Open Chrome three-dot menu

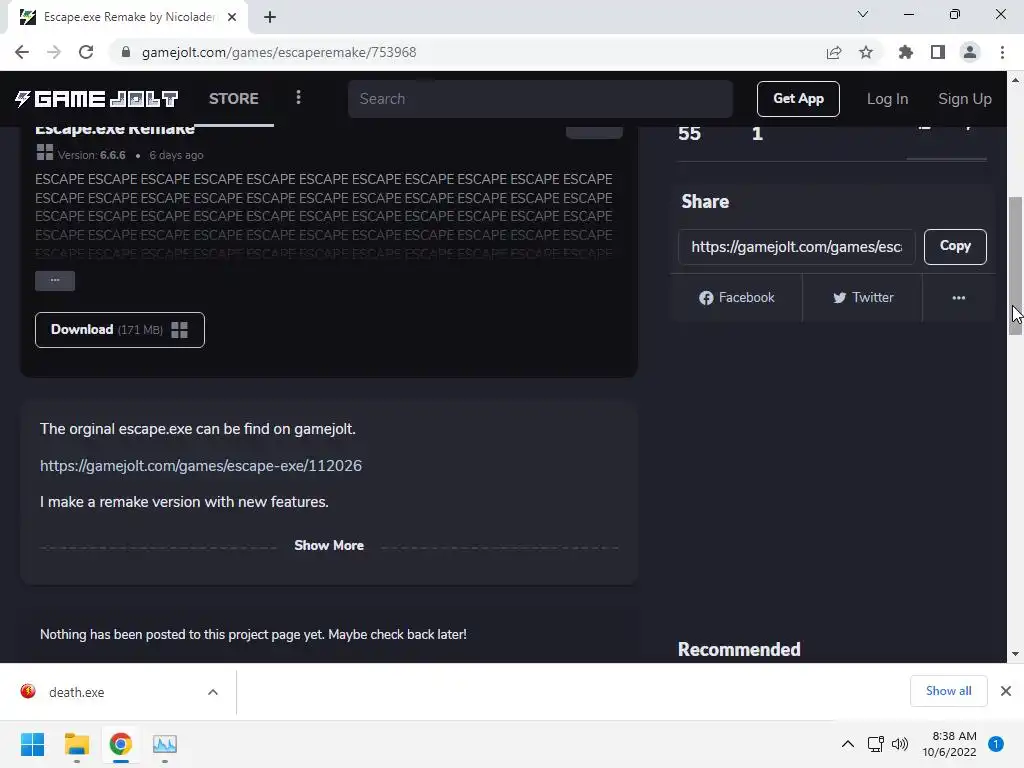1002,52
